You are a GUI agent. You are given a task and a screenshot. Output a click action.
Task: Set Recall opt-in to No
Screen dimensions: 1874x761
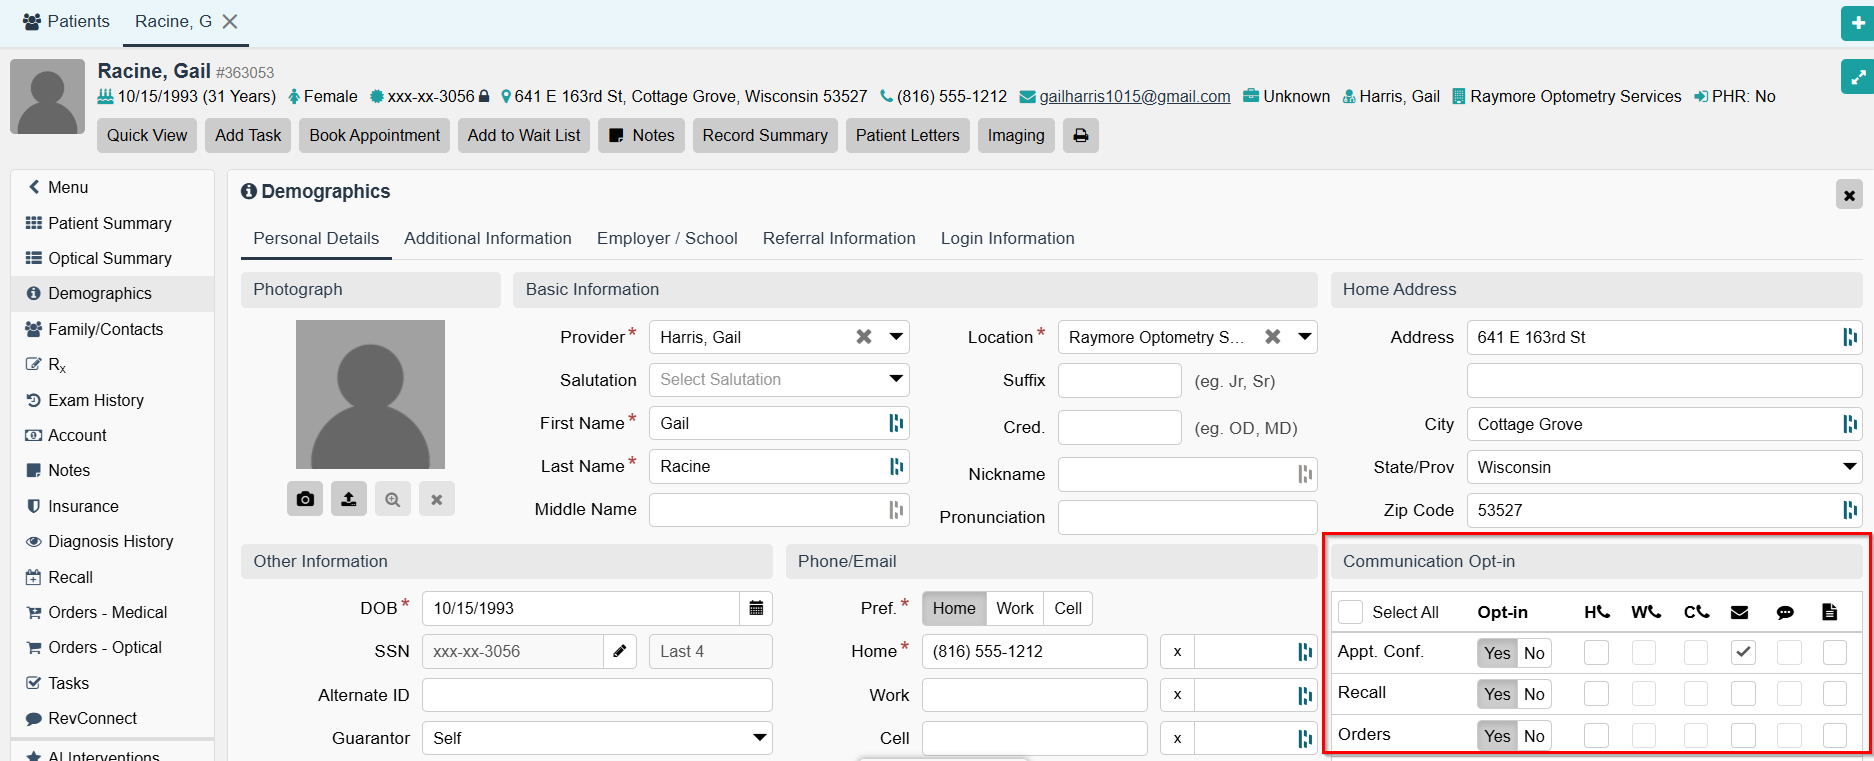pyautogui.click(x=1534, y=694)
